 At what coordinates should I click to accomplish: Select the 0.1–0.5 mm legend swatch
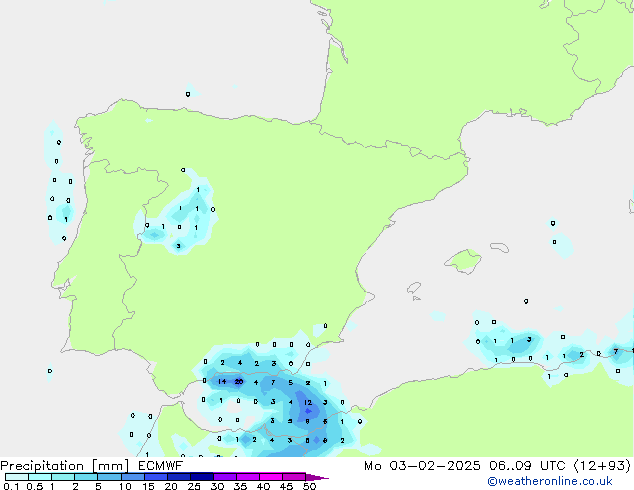tap(17, 477)
